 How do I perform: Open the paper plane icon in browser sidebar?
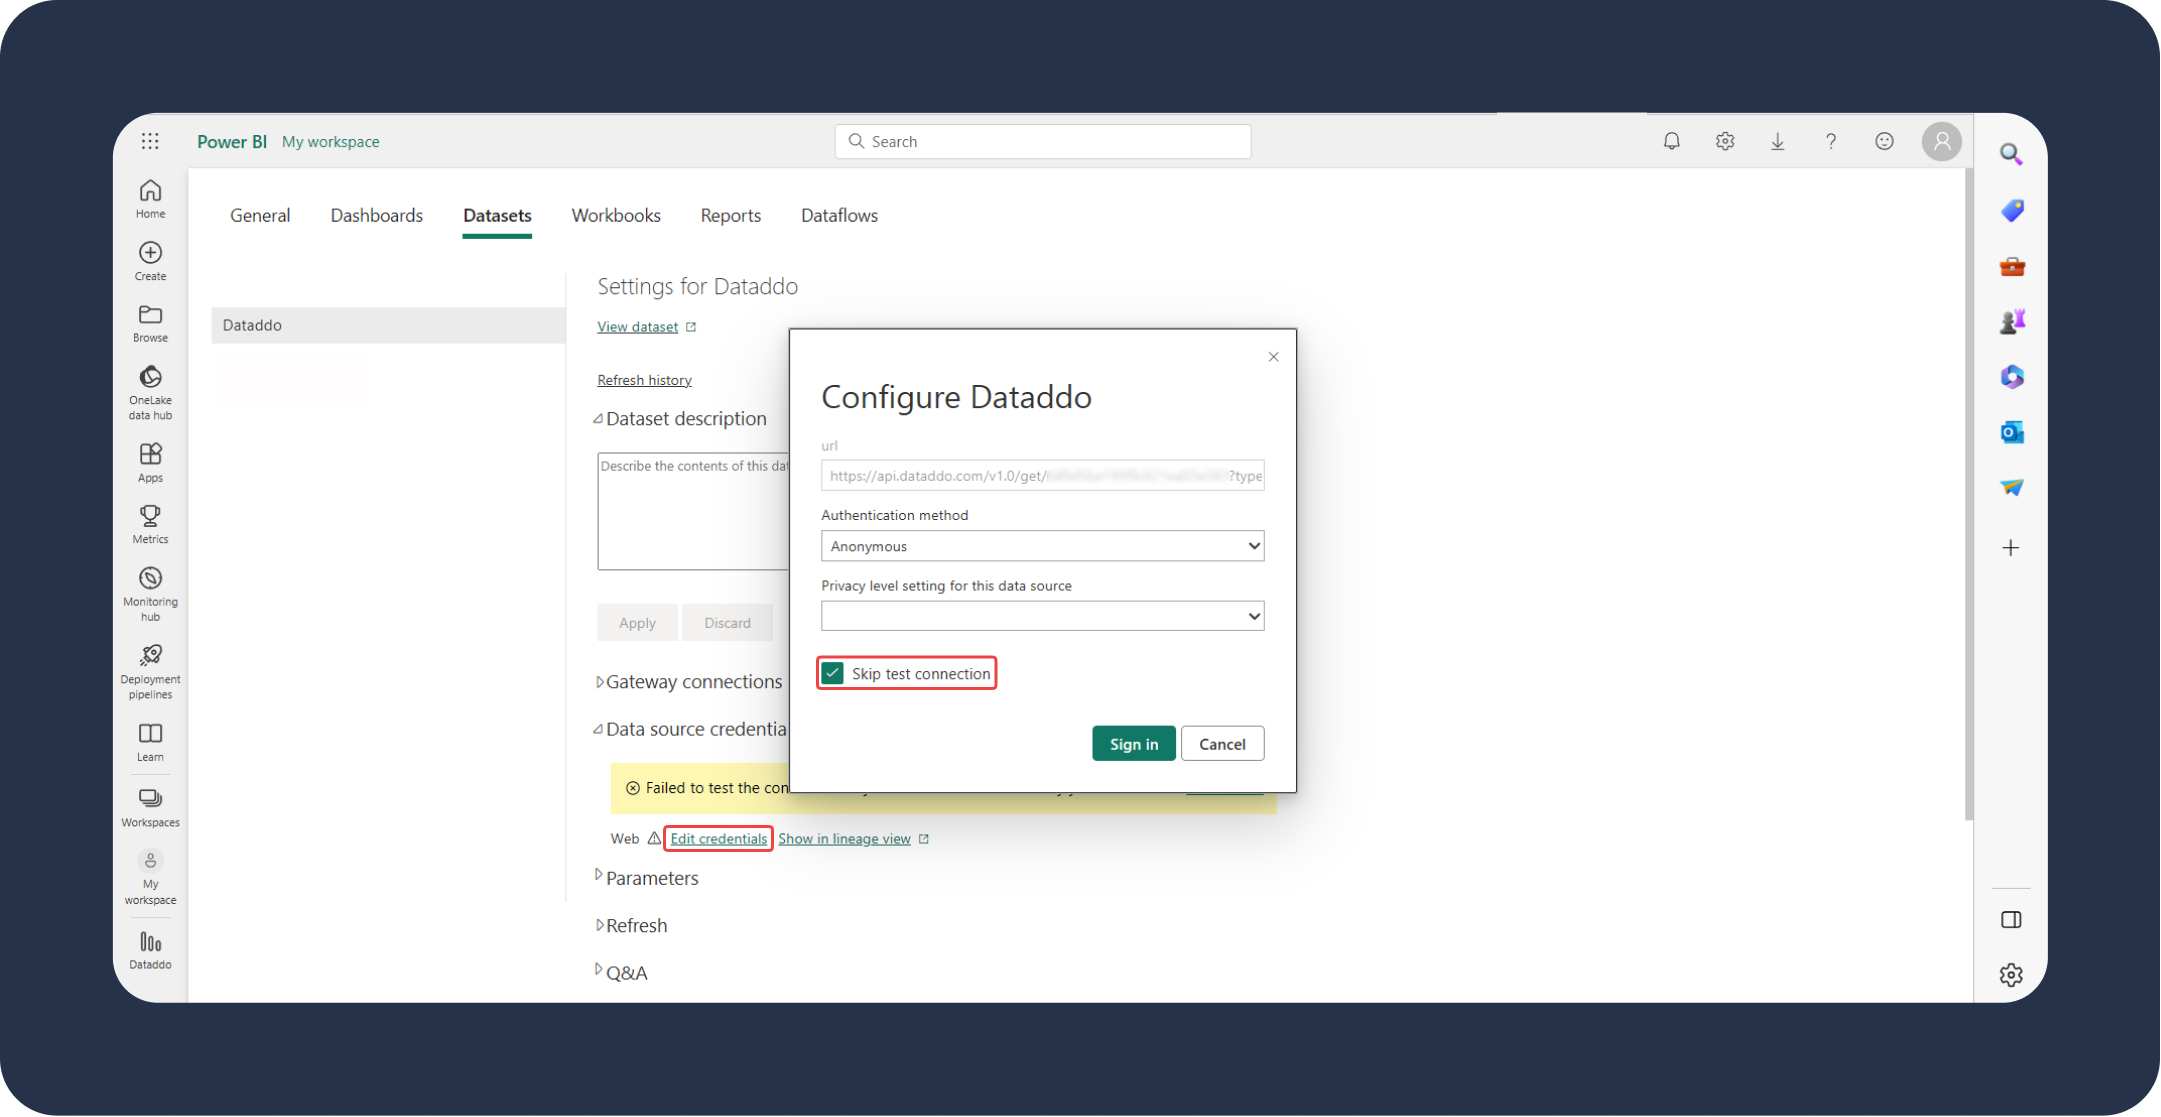point(2012,487)
